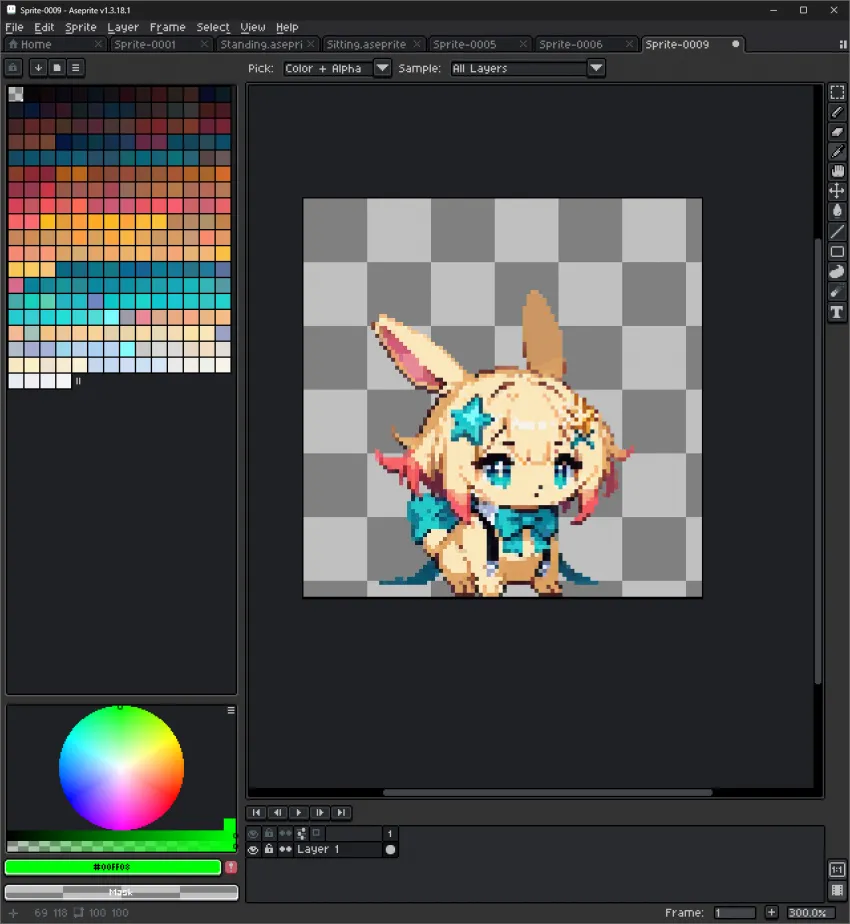Click the green #00FF08 foreground color button
This screenshot has width=850, height=924.
click(113, 867)
